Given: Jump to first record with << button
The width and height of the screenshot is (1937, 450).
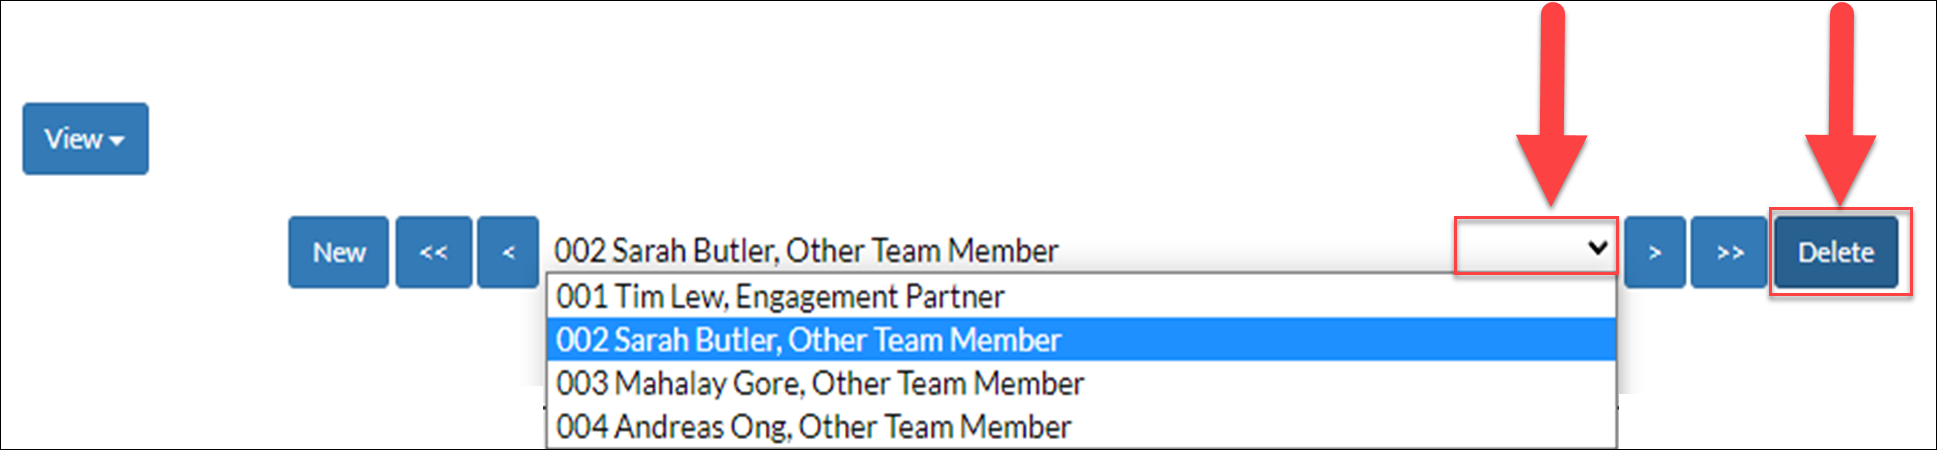Looking at the screenshot, I should (434, 253).
